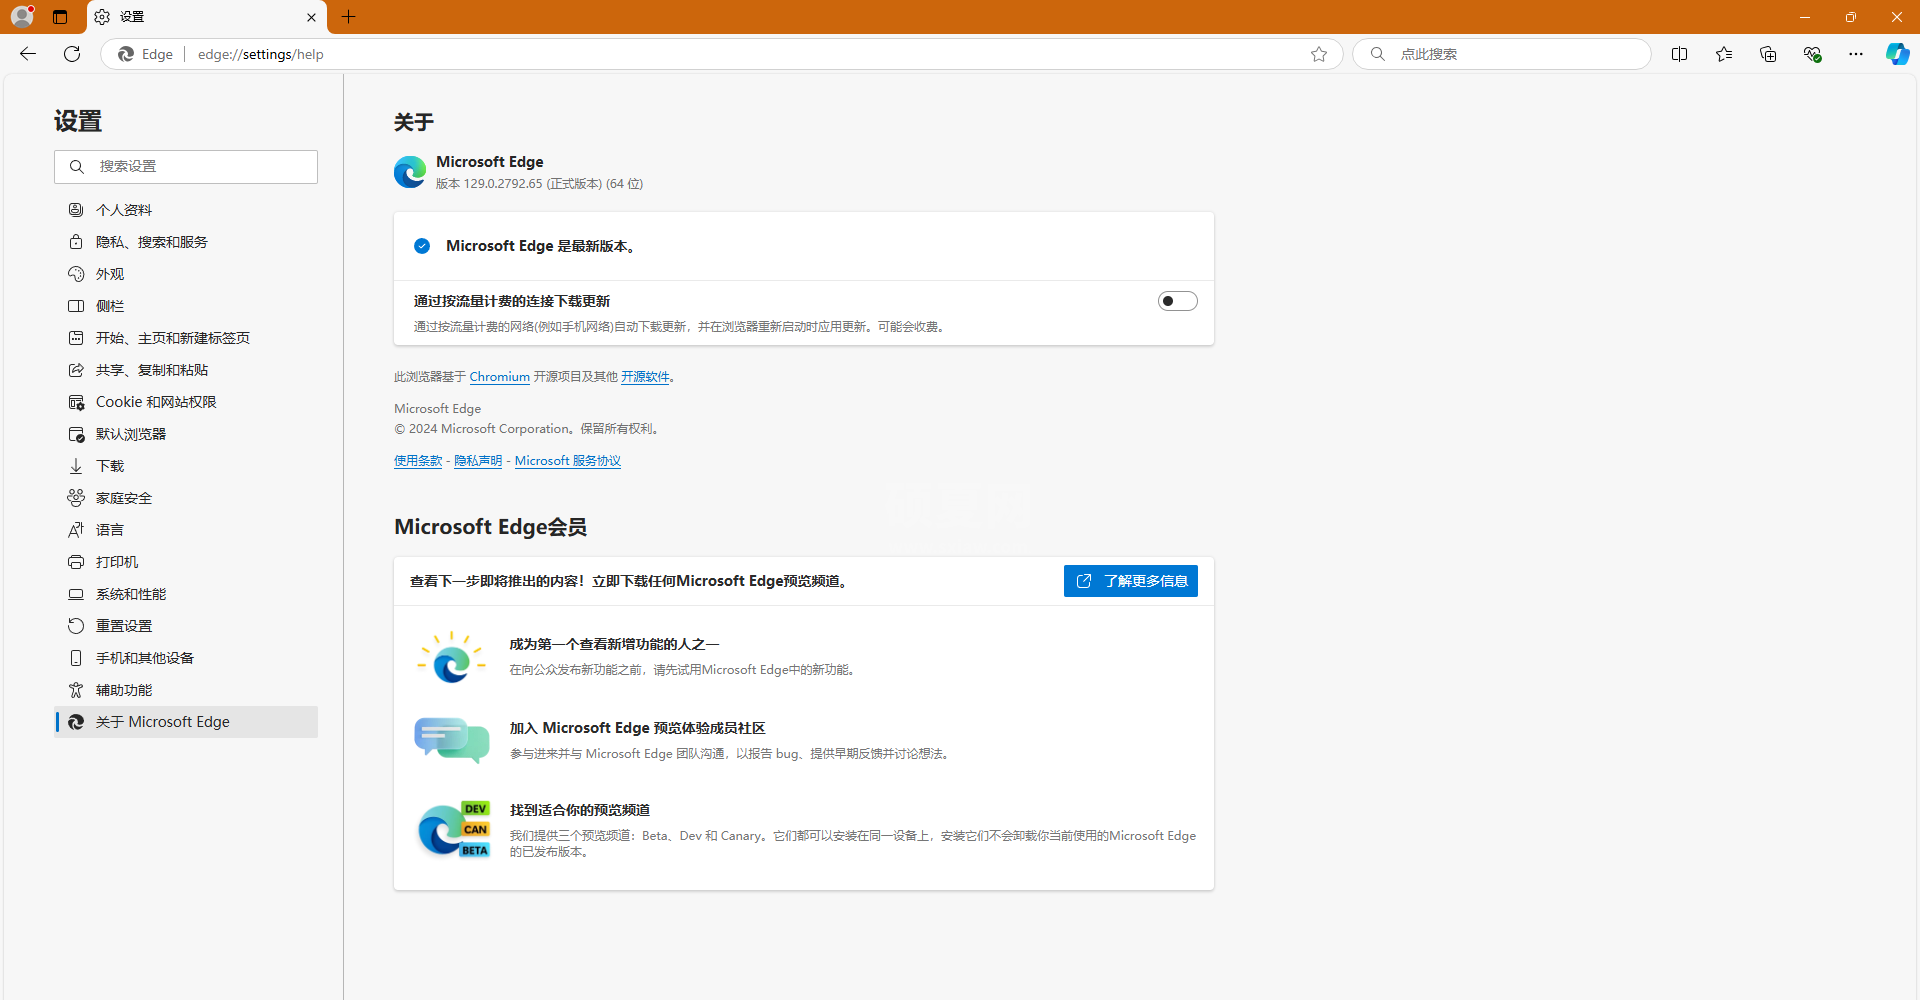Screen dimensions: 1920x1000
Task: Open 辅助功能 settings section
Action: coord(186,690)
